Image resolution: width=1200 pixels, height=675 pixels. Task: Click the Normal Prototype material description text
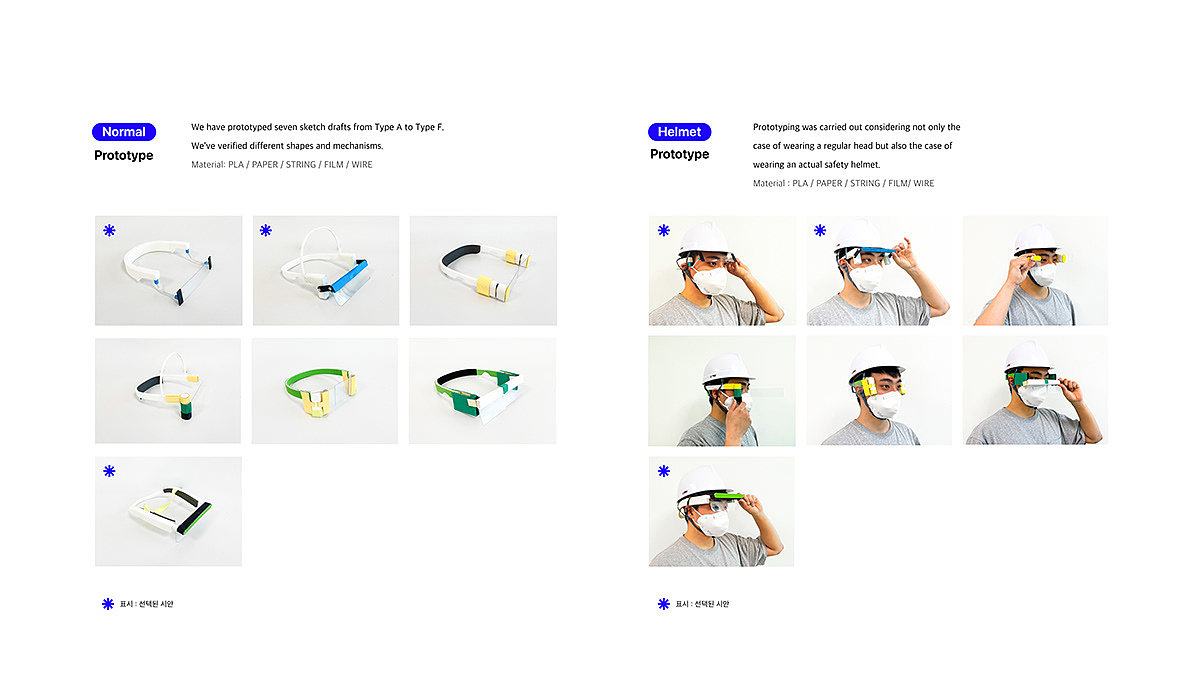(282, 164)
